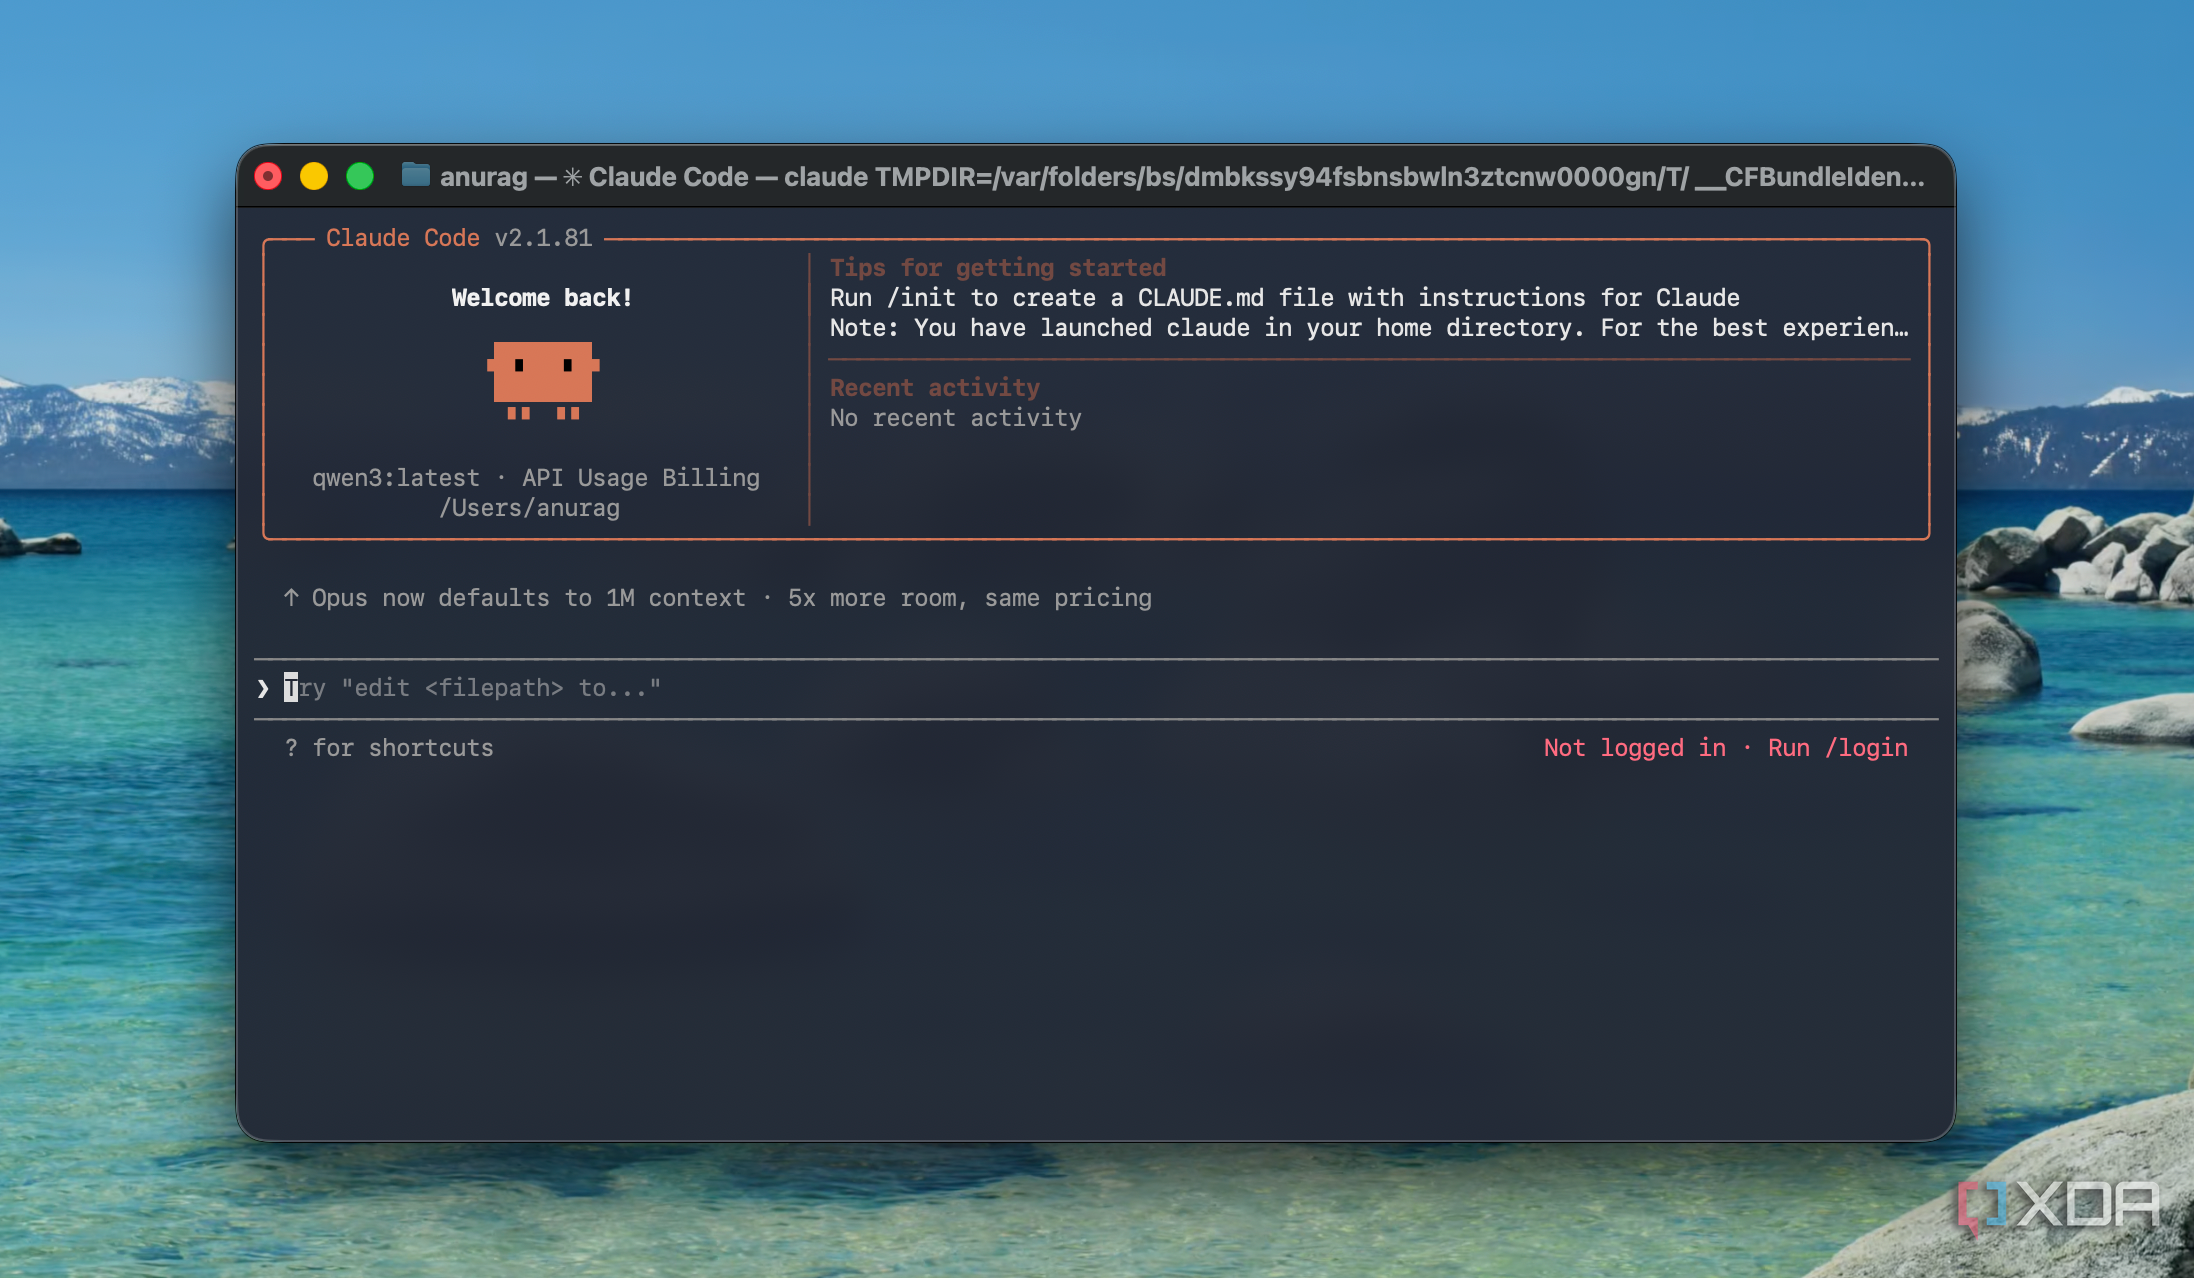Click the "Run /login" hint text

[x=1838, y=748]
